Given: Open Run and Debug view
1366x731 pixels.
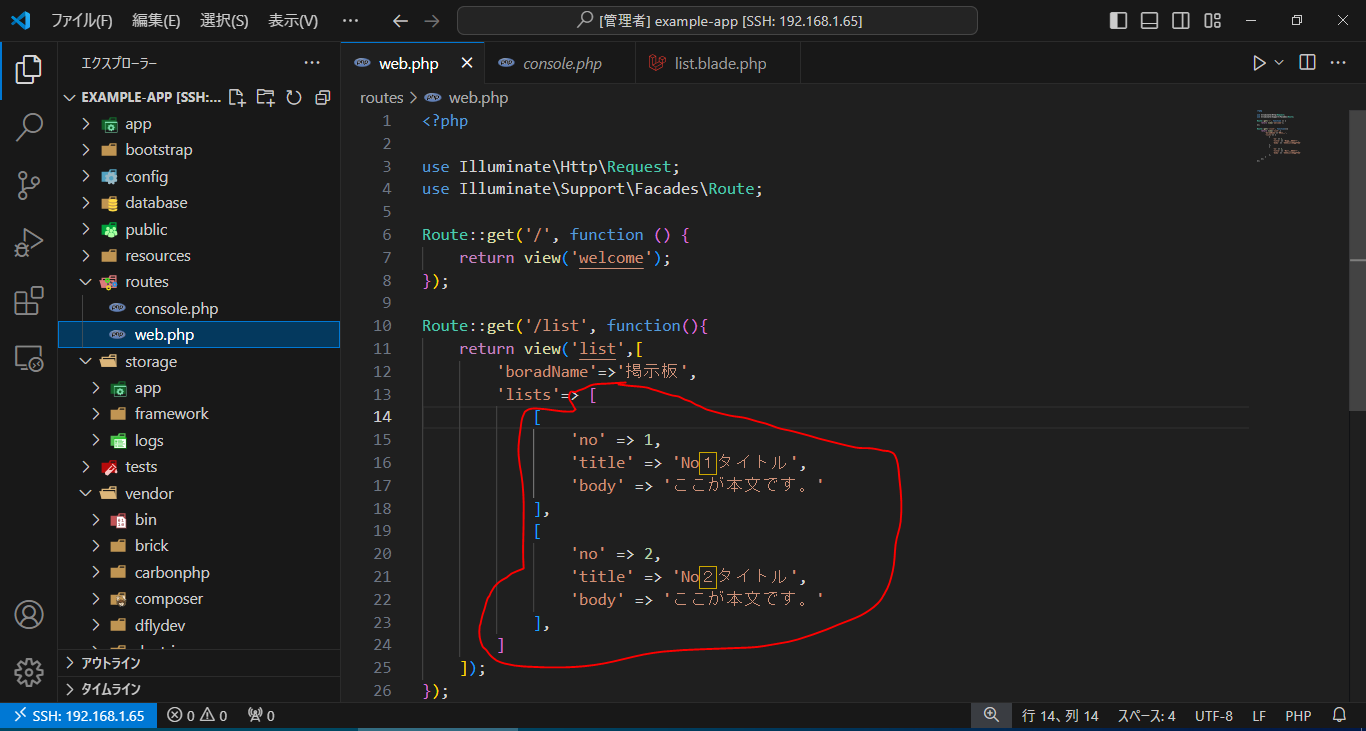Looking at the screenshot, I should (29, 243).
